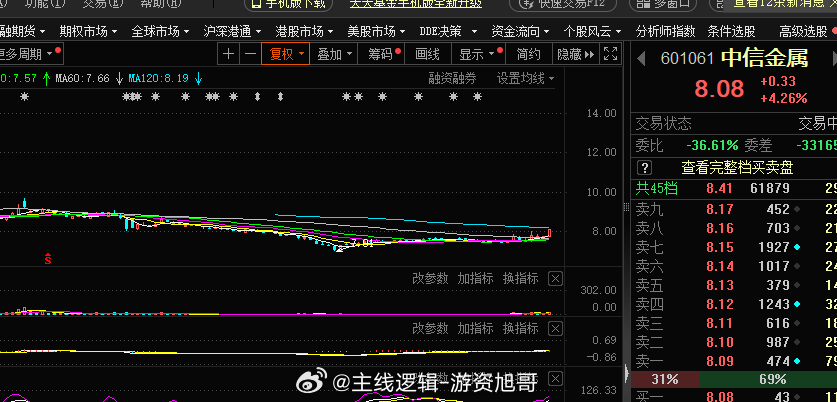Toggle the fullscreen chart icon
837x402 pixels.
(610, 54)
